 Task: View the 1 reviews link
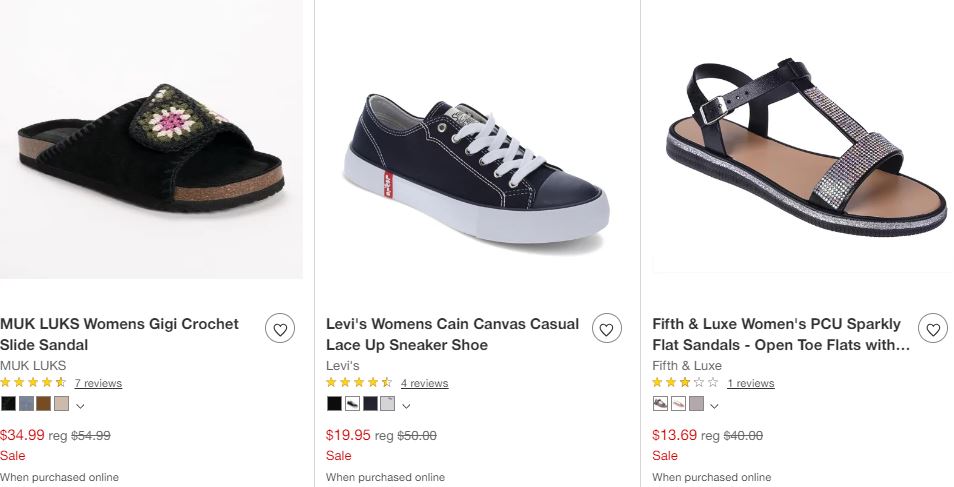point(750,383)
